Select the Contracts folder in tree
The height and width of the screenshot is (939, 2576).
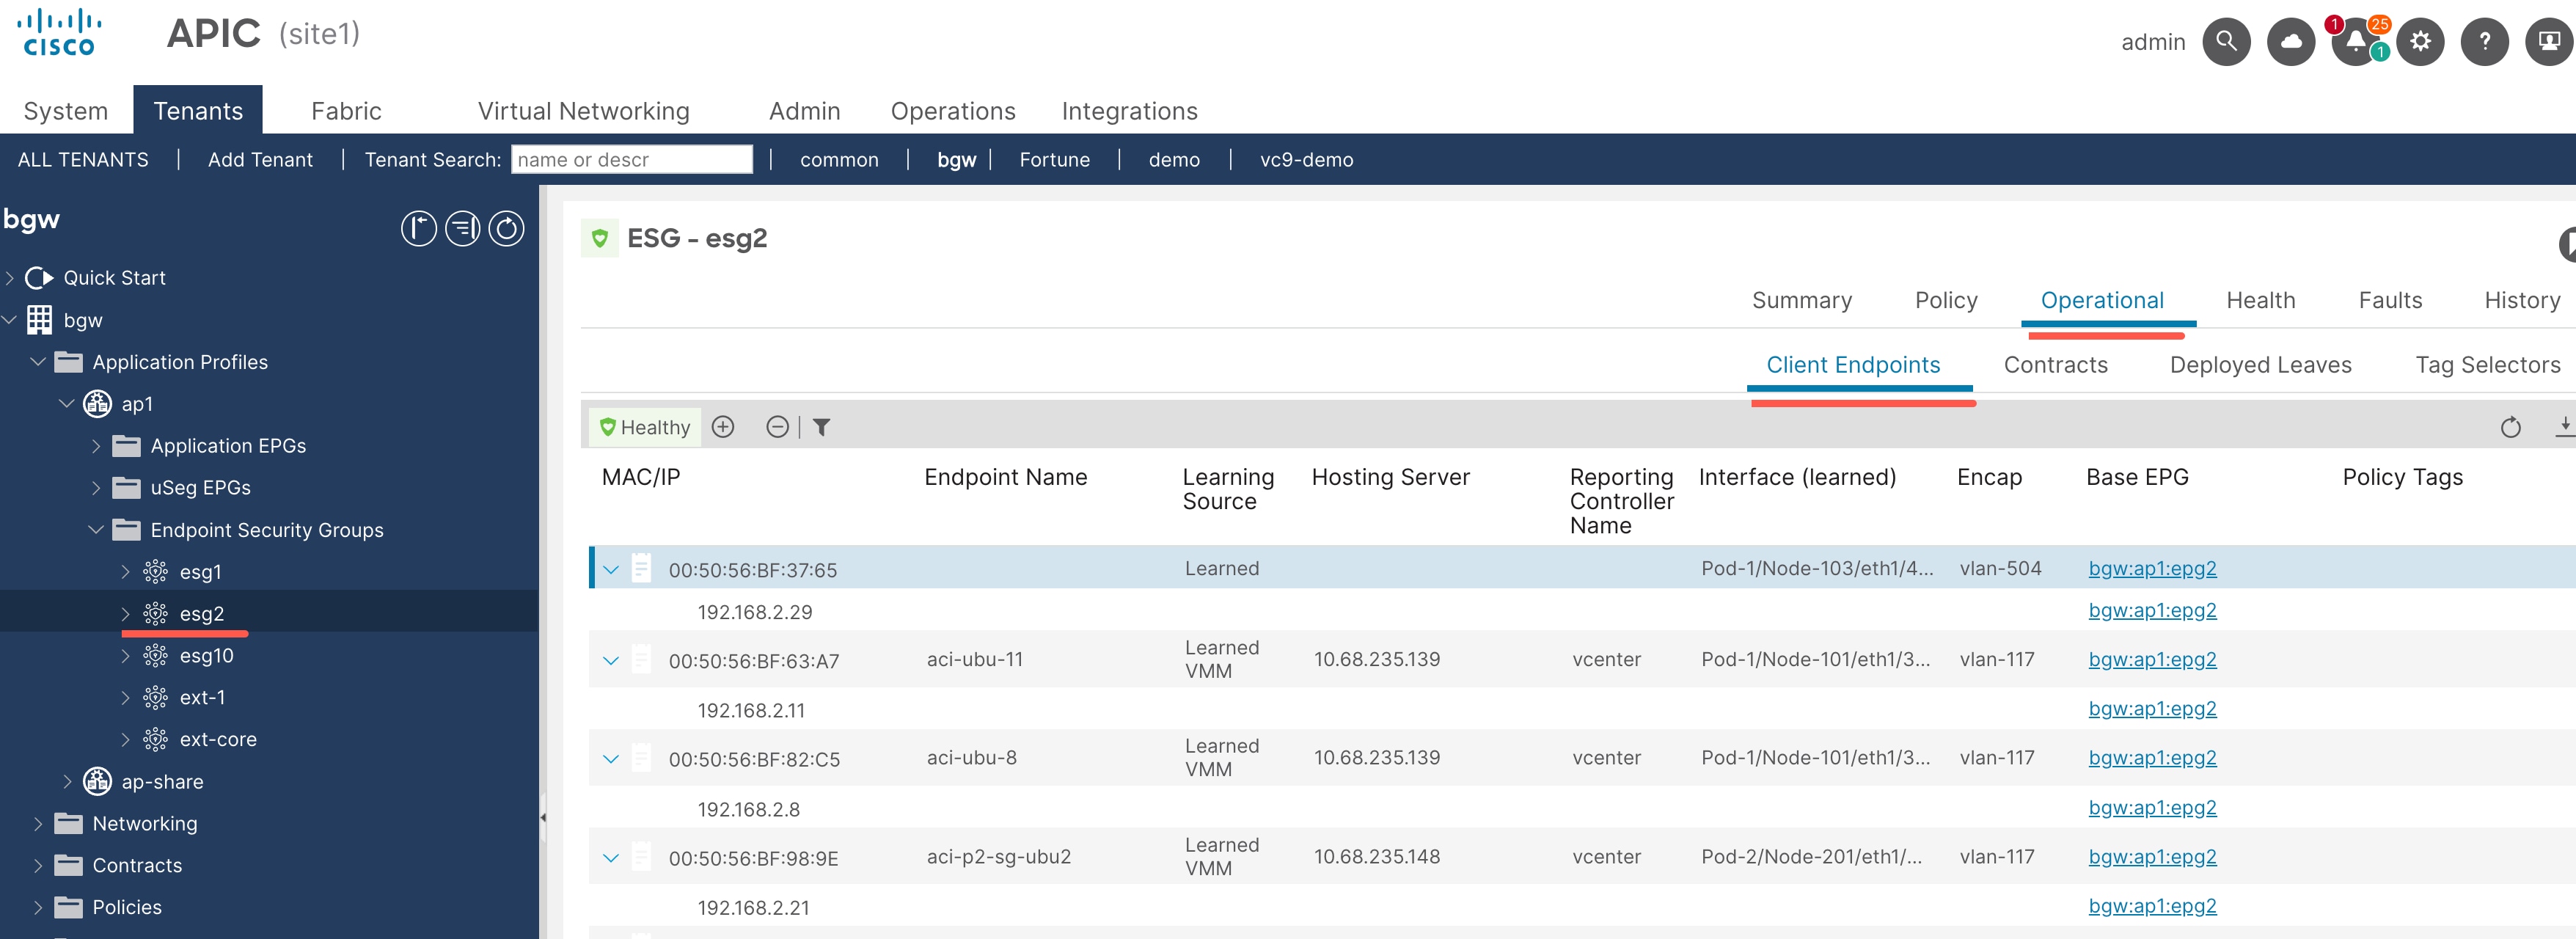pos(137,866)
